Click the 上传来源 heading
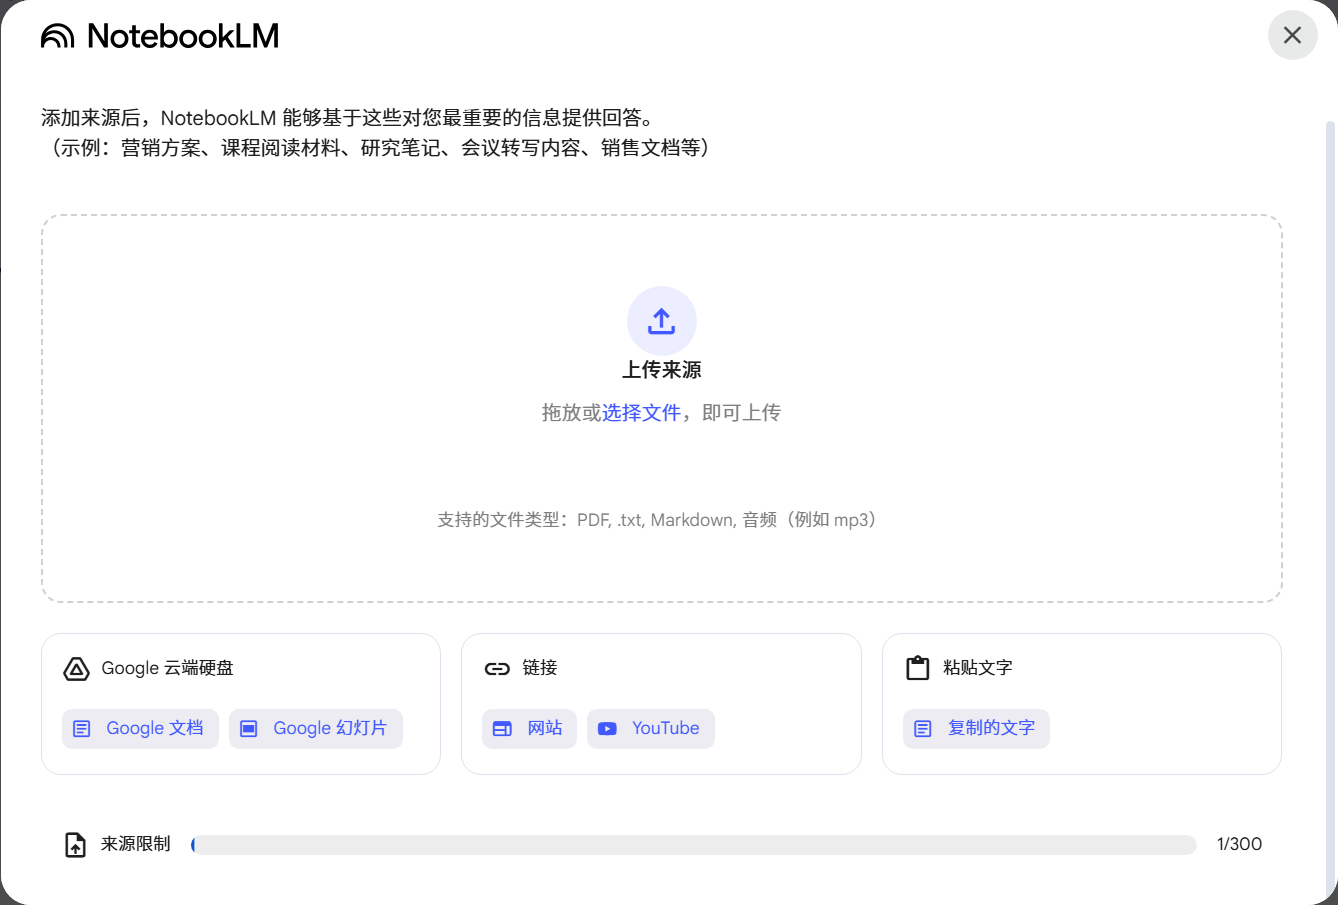This screenshot has width=1338, height=905. (662, 370)
